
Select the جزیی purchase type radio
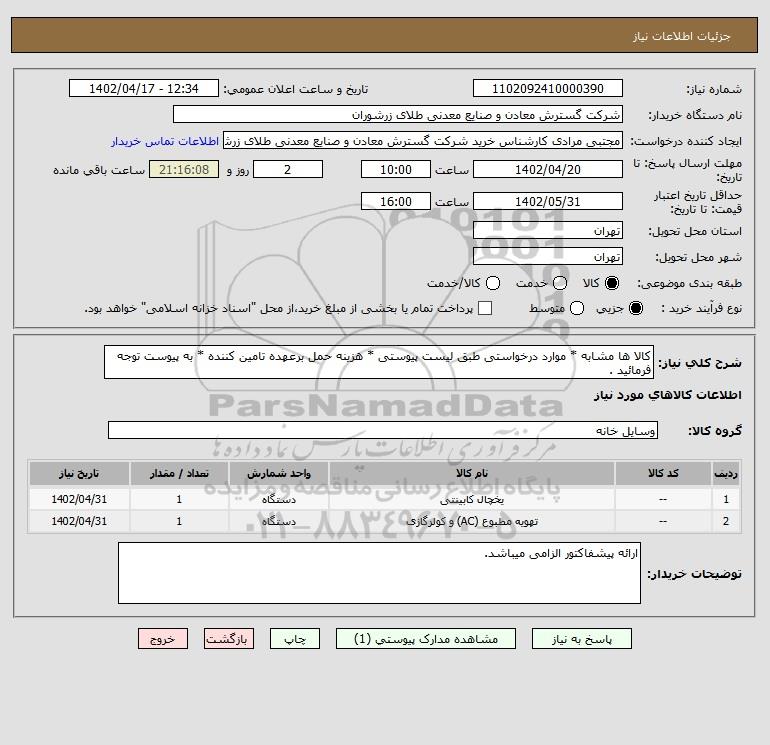tap(635, 308)
